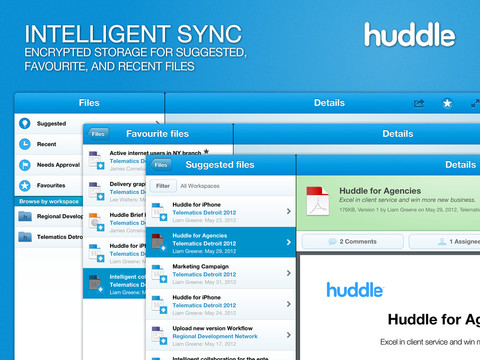
Task: Click the Huddle Brief presentation icon
Action: 97,222
